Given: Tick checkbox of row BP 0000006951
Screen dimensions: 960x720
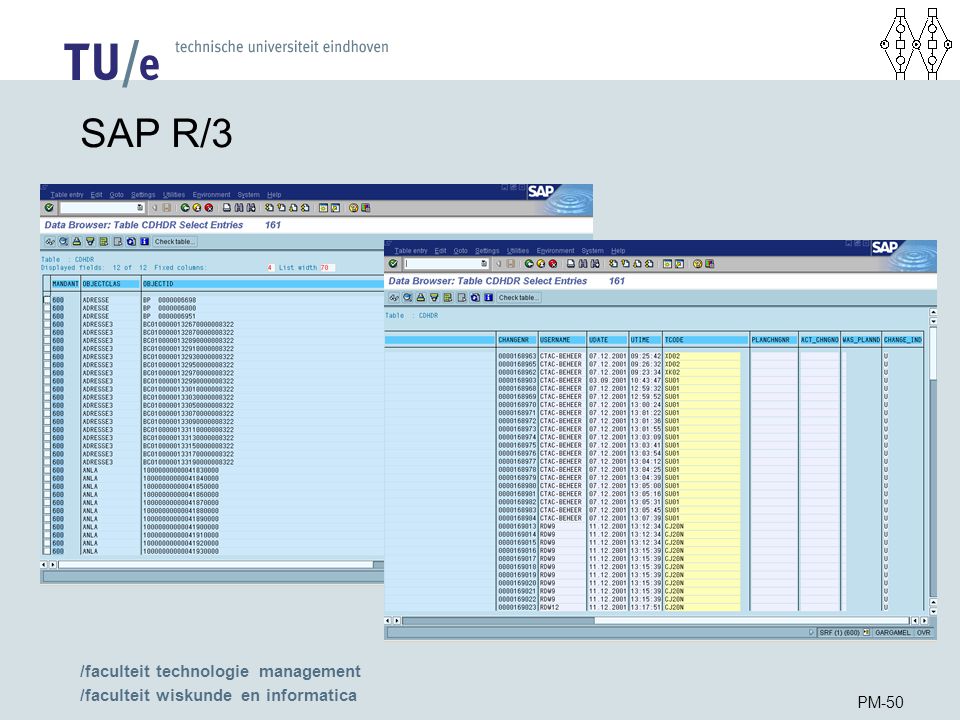Looking at the screenshot, I should [47, 316].
